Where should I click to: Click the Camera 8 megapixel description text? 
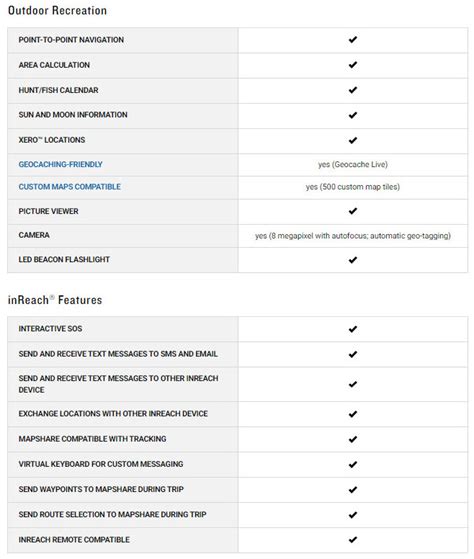[x=353, y=236]
